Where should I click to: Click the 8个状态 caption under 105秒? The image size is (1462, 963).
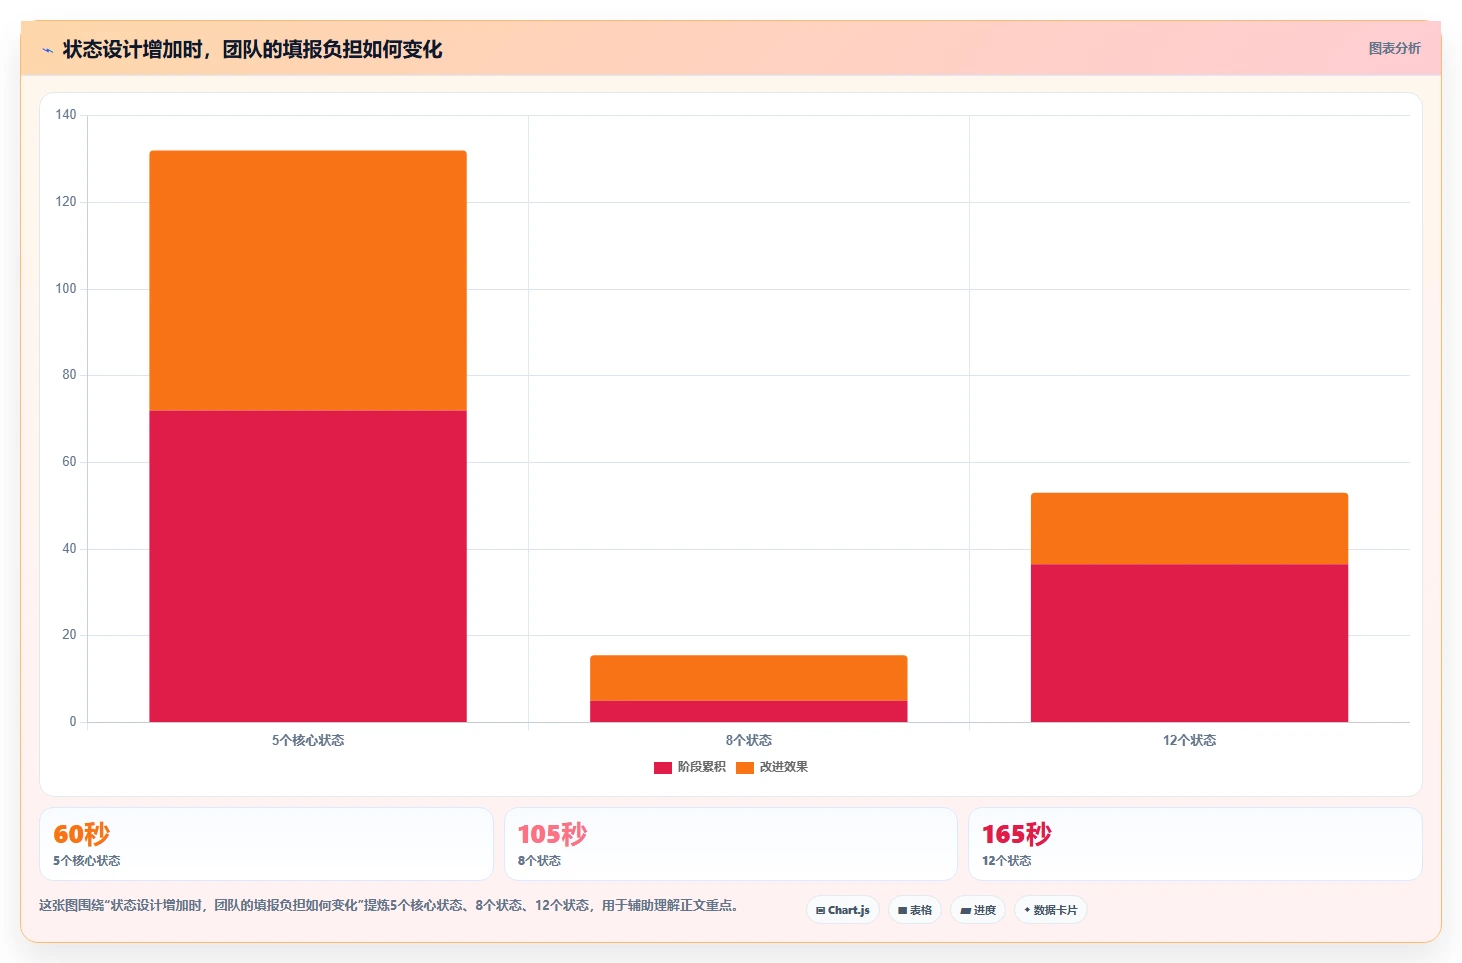(539, 861)
